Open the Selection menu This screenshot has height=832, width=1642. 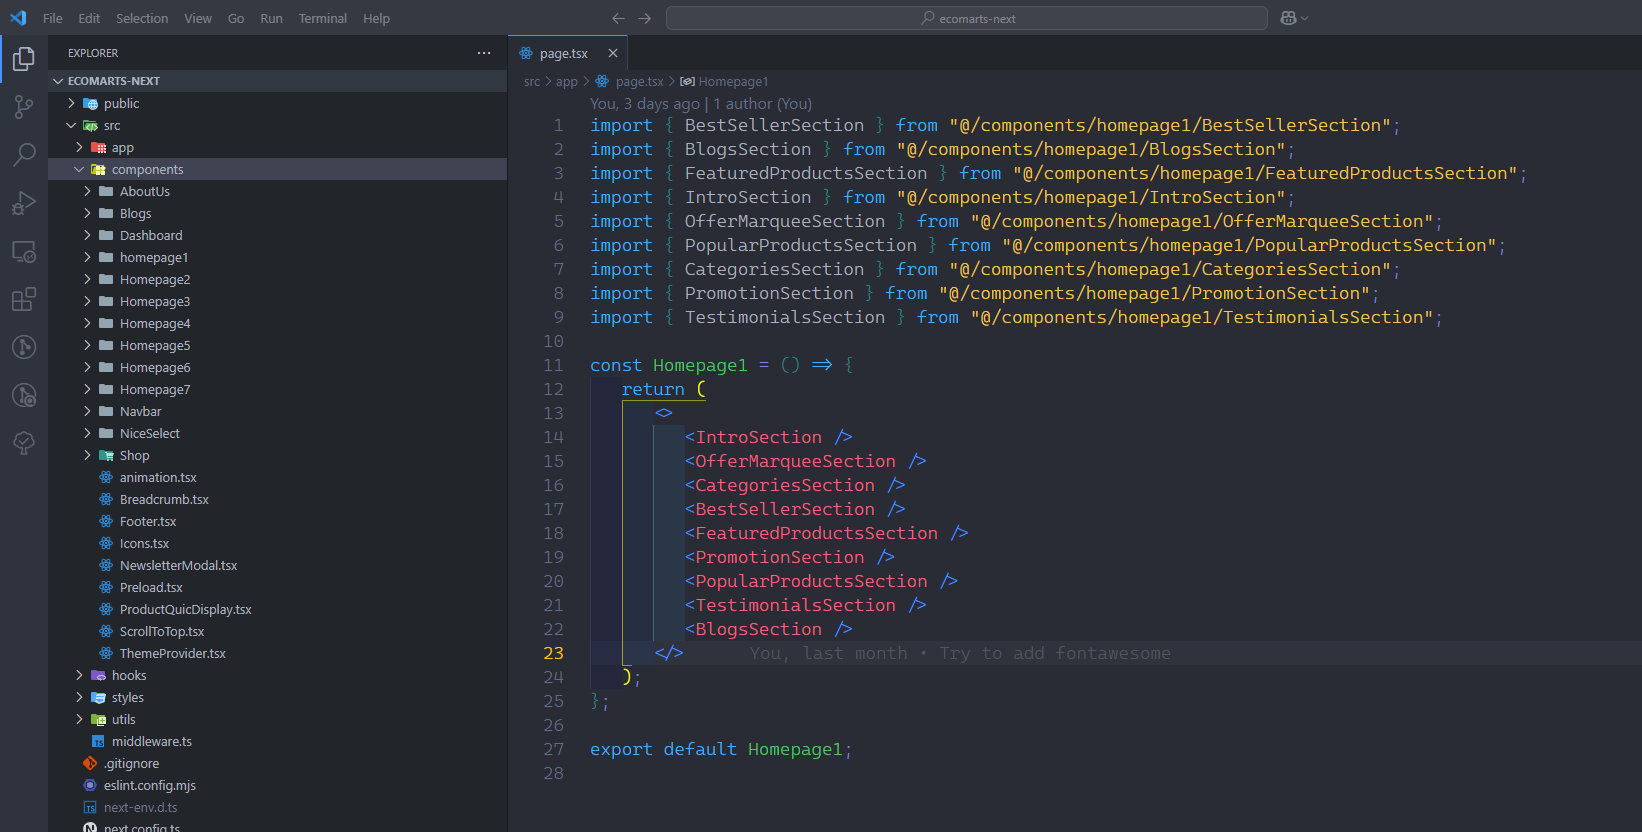tap(142, 18)
